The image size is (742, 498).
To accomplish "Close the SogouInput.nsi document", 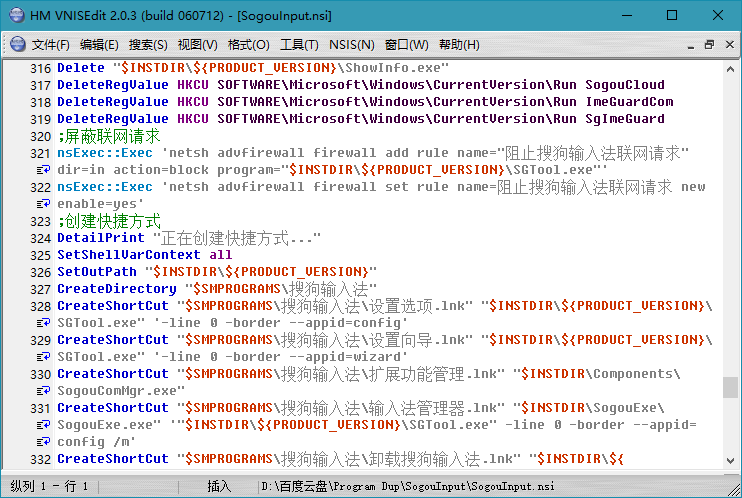I will coord(729,45).
